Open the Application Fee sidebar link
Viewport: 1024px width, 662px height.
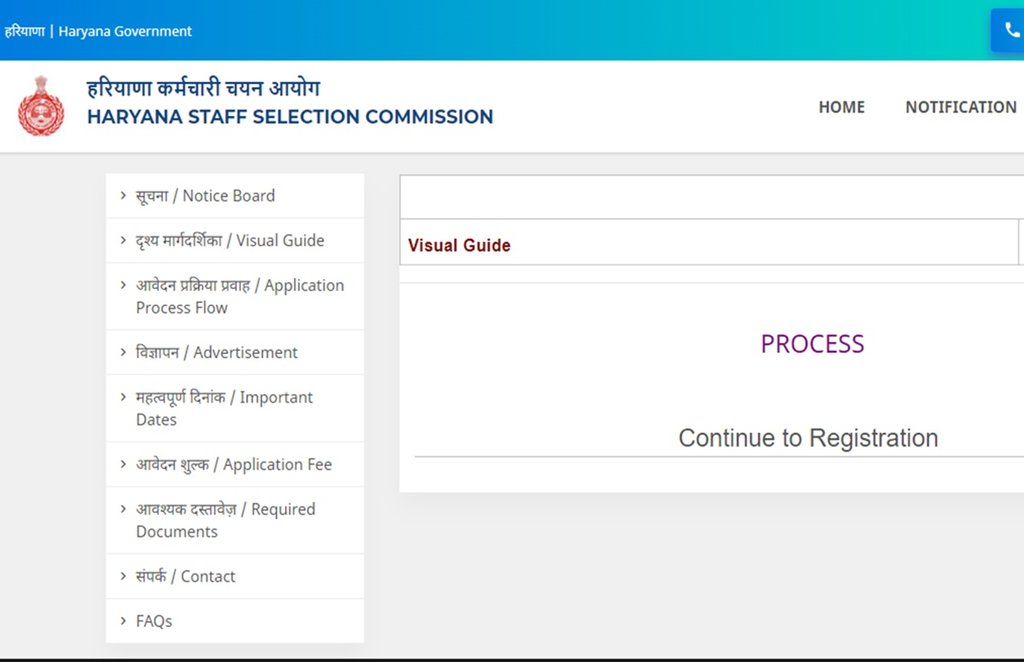(x=234, y=464)
